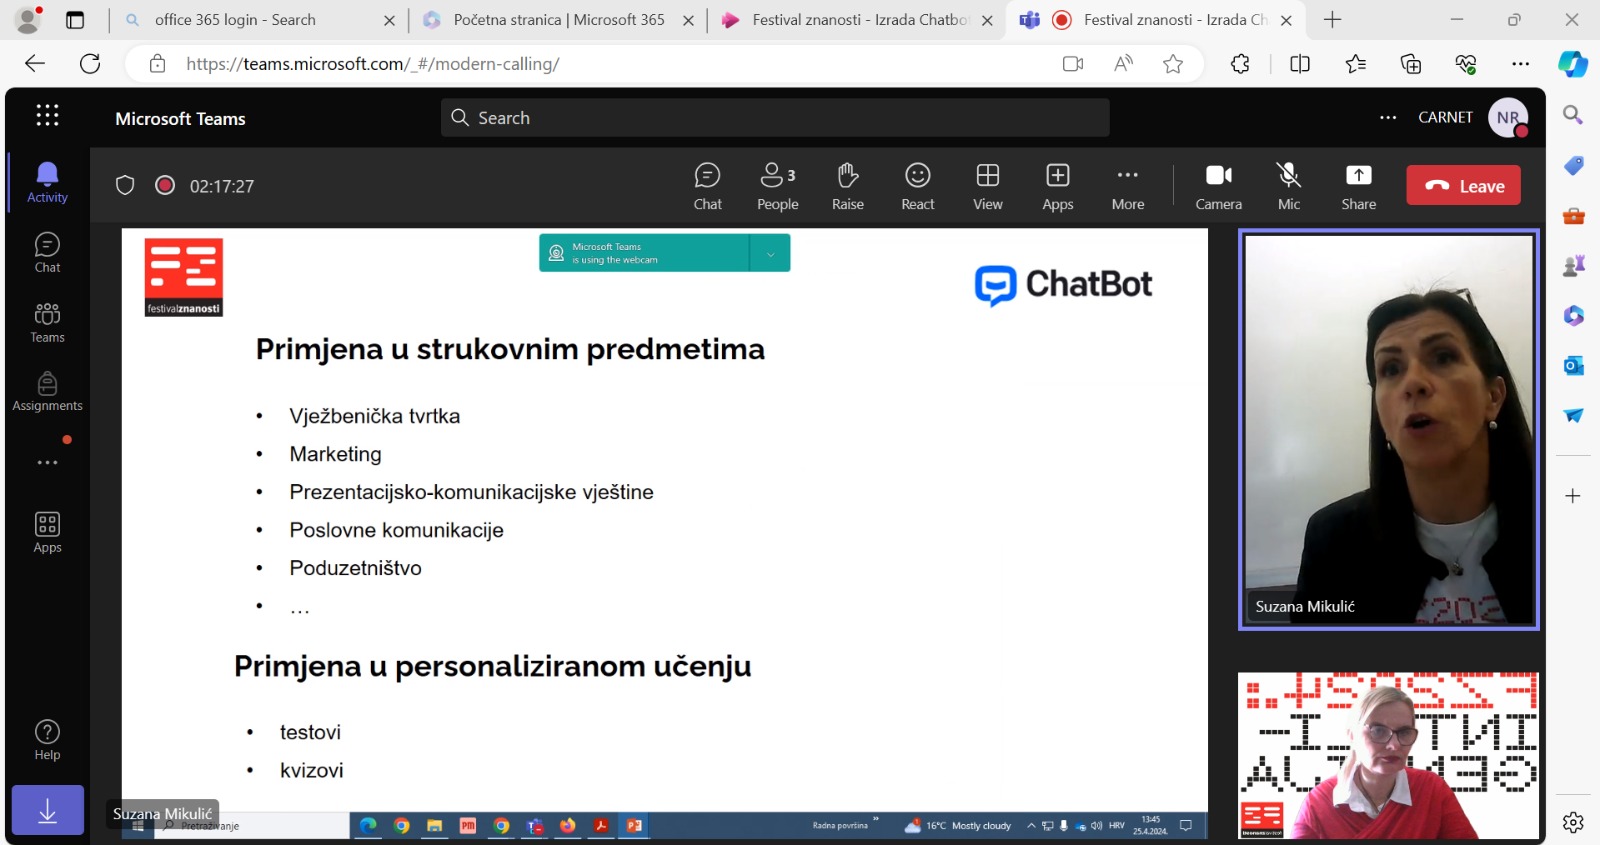Open More meeting actions menu
1600x845 pixels.
click(1127, 186)
